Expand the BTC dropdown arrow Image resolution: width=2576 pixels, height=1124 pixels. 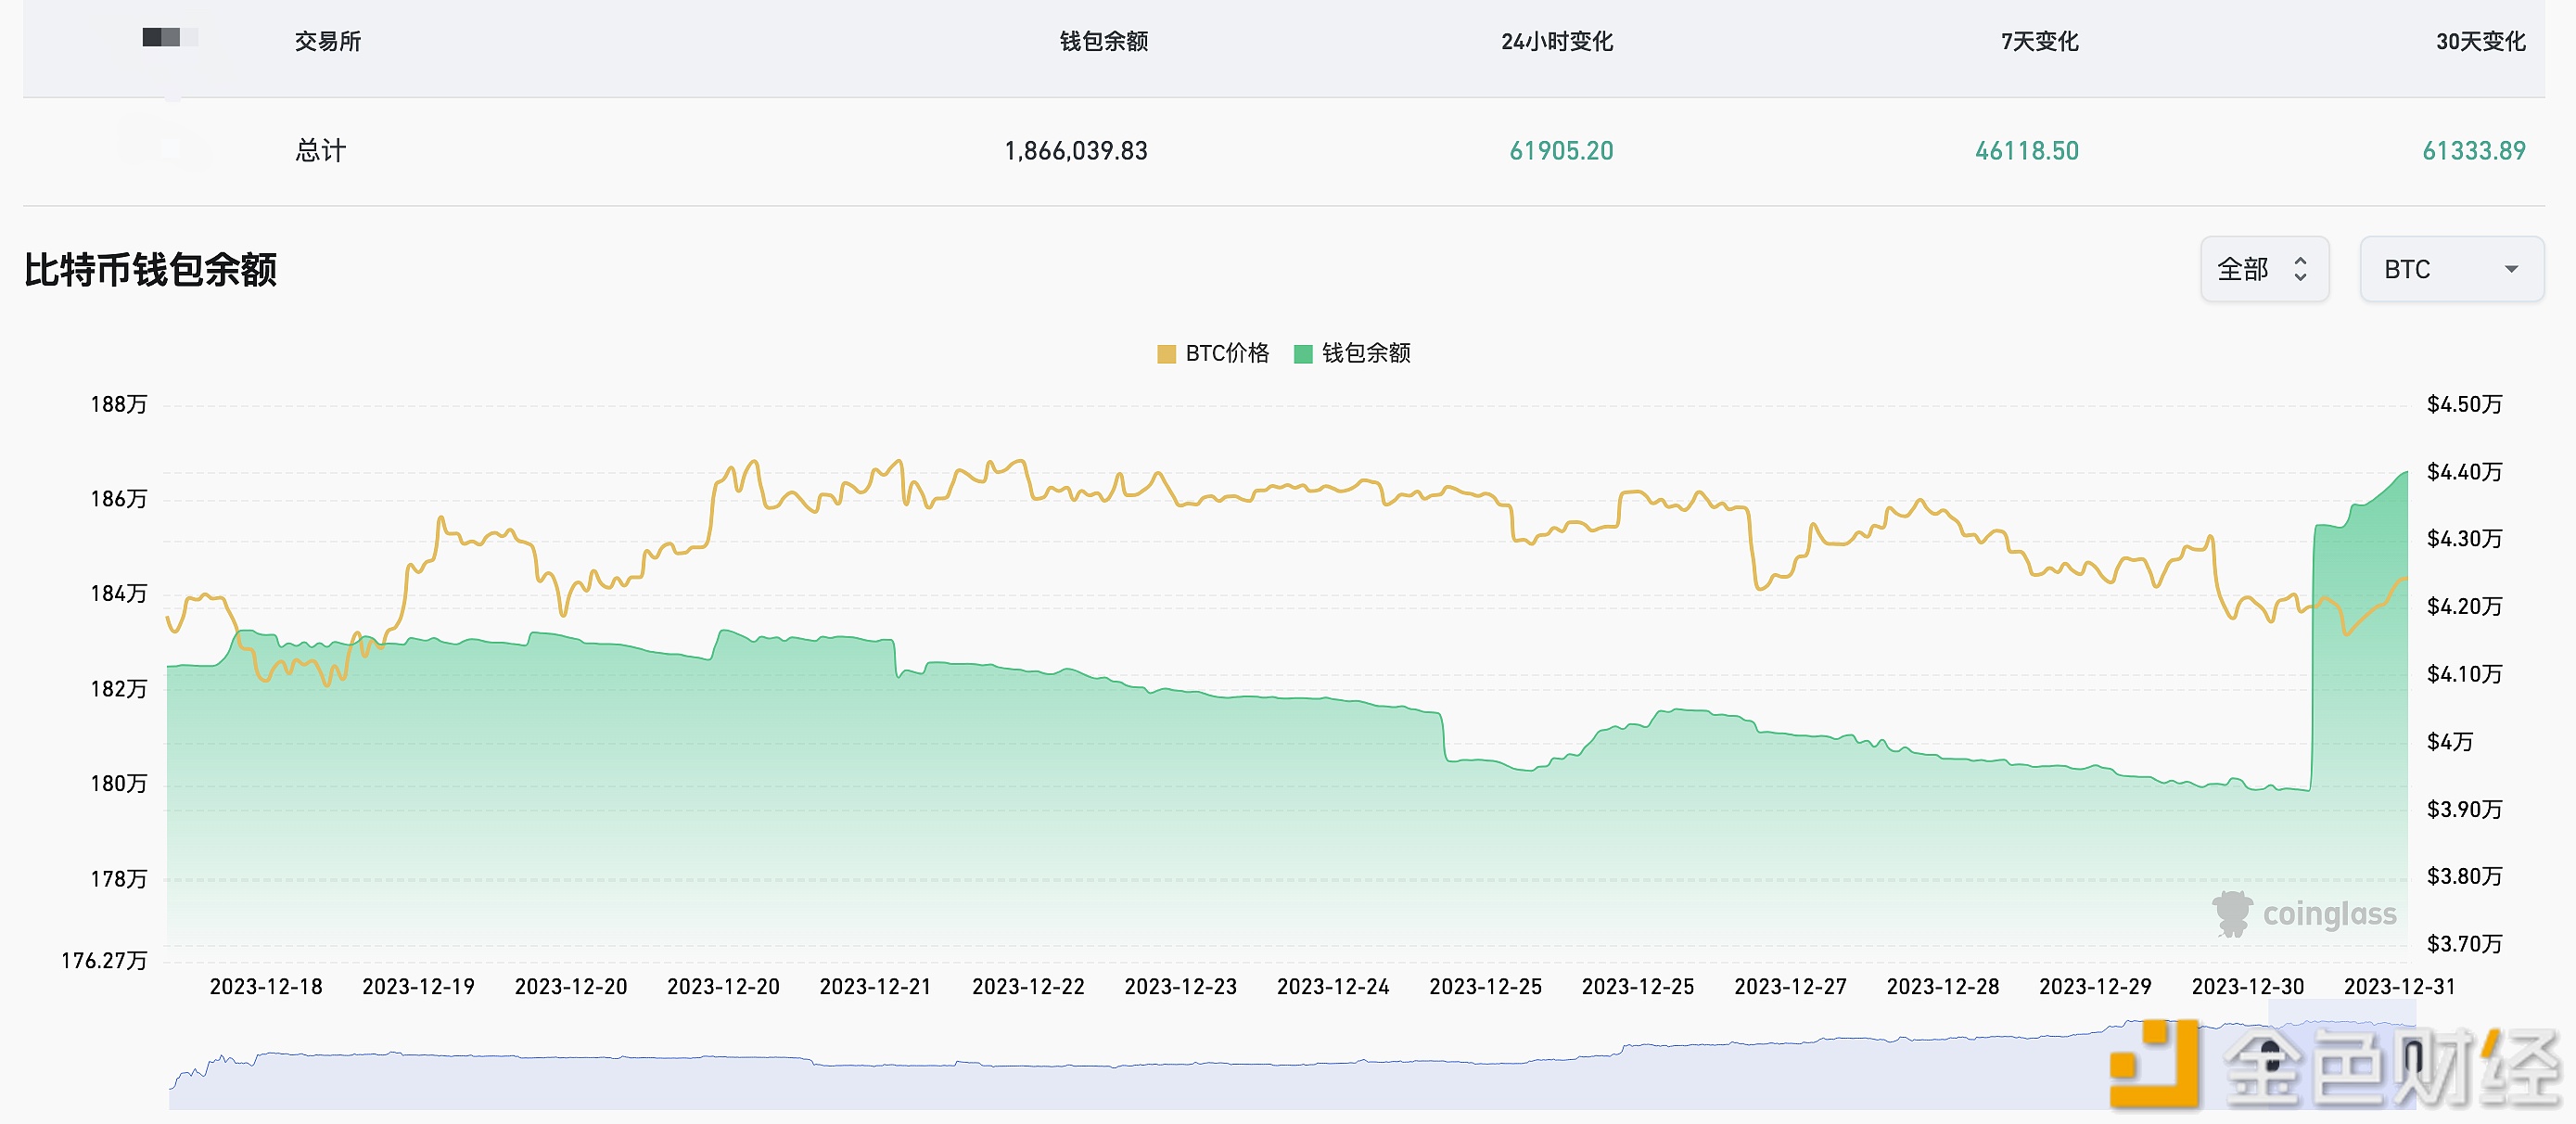point(2510,268)
